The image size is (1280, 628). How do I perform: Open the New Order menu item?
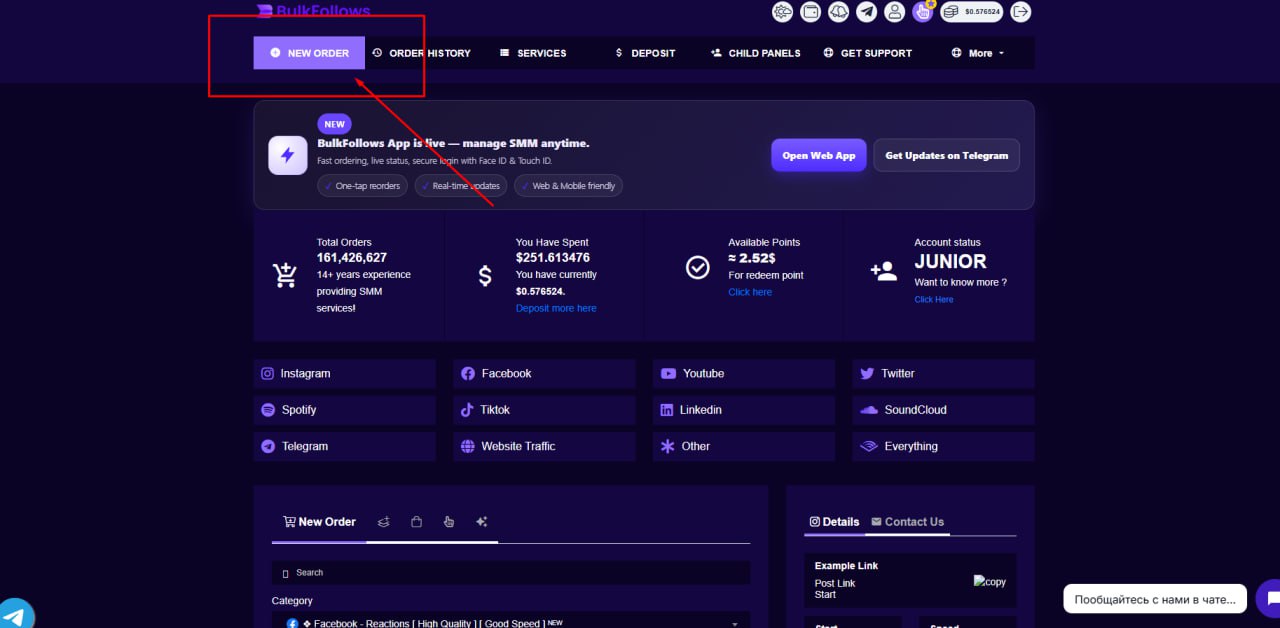(x=309, y=53)
